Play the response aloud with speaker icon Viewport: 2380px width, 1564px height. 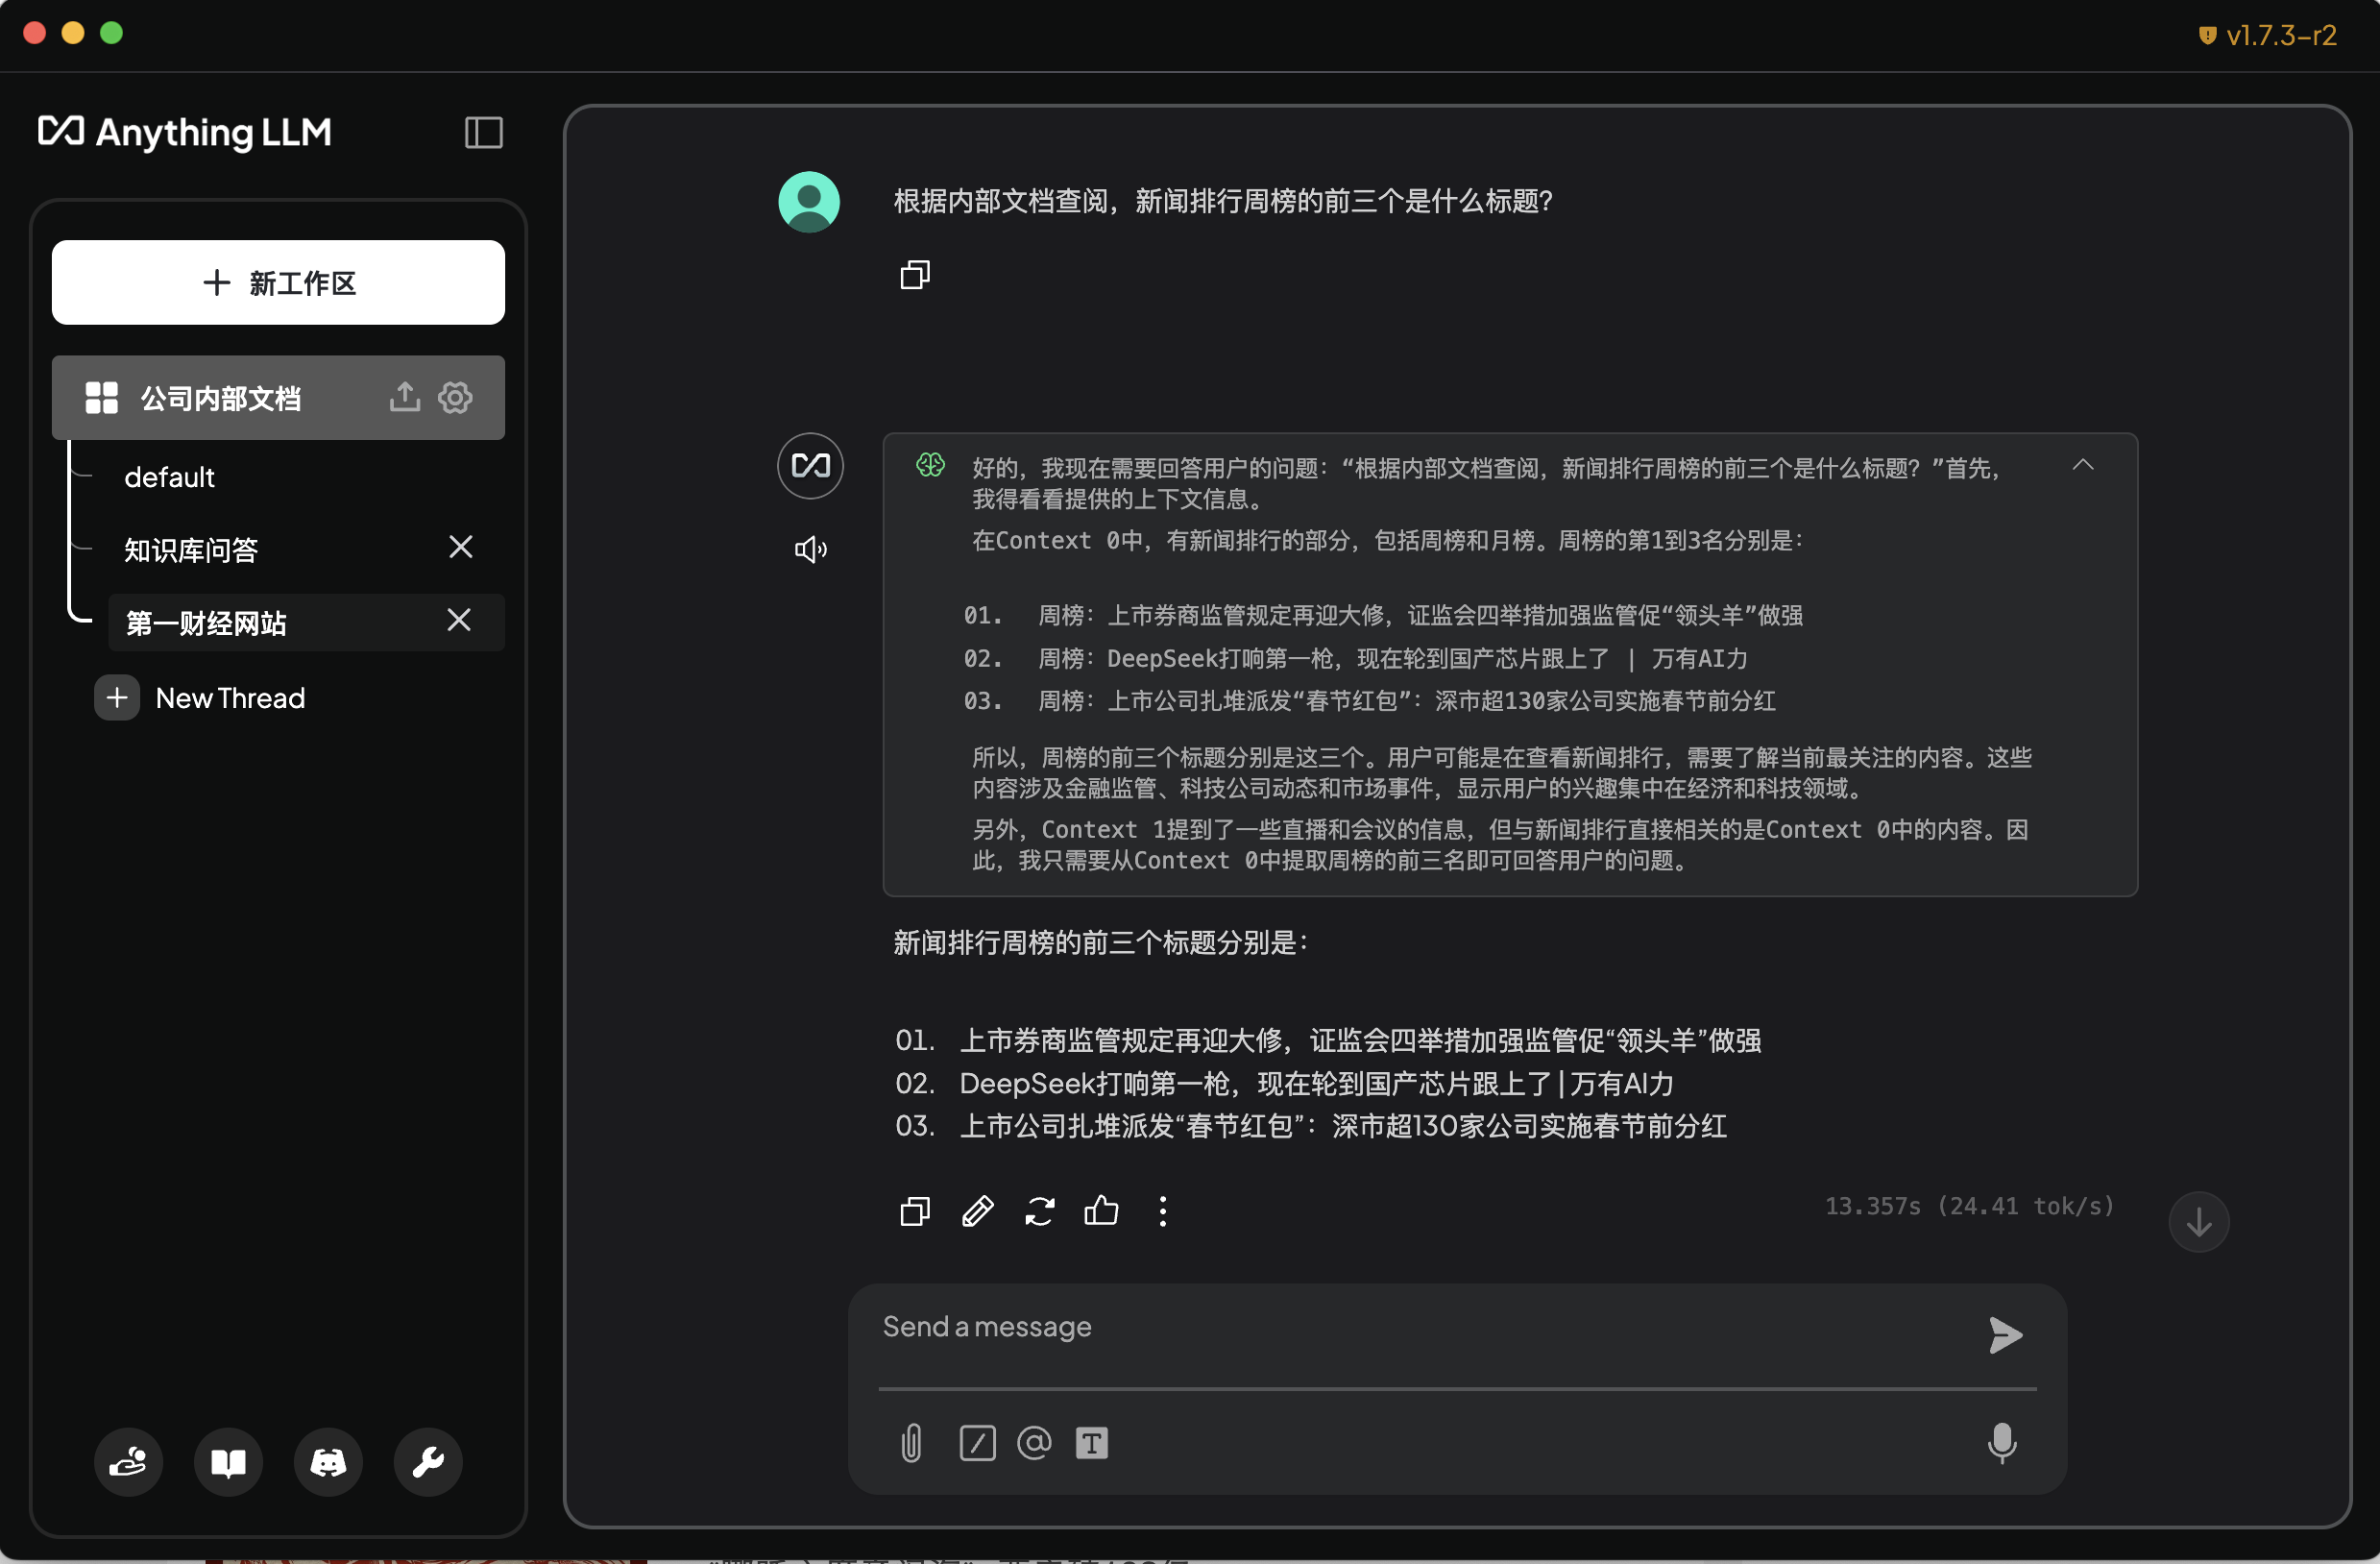pos(810,549)
